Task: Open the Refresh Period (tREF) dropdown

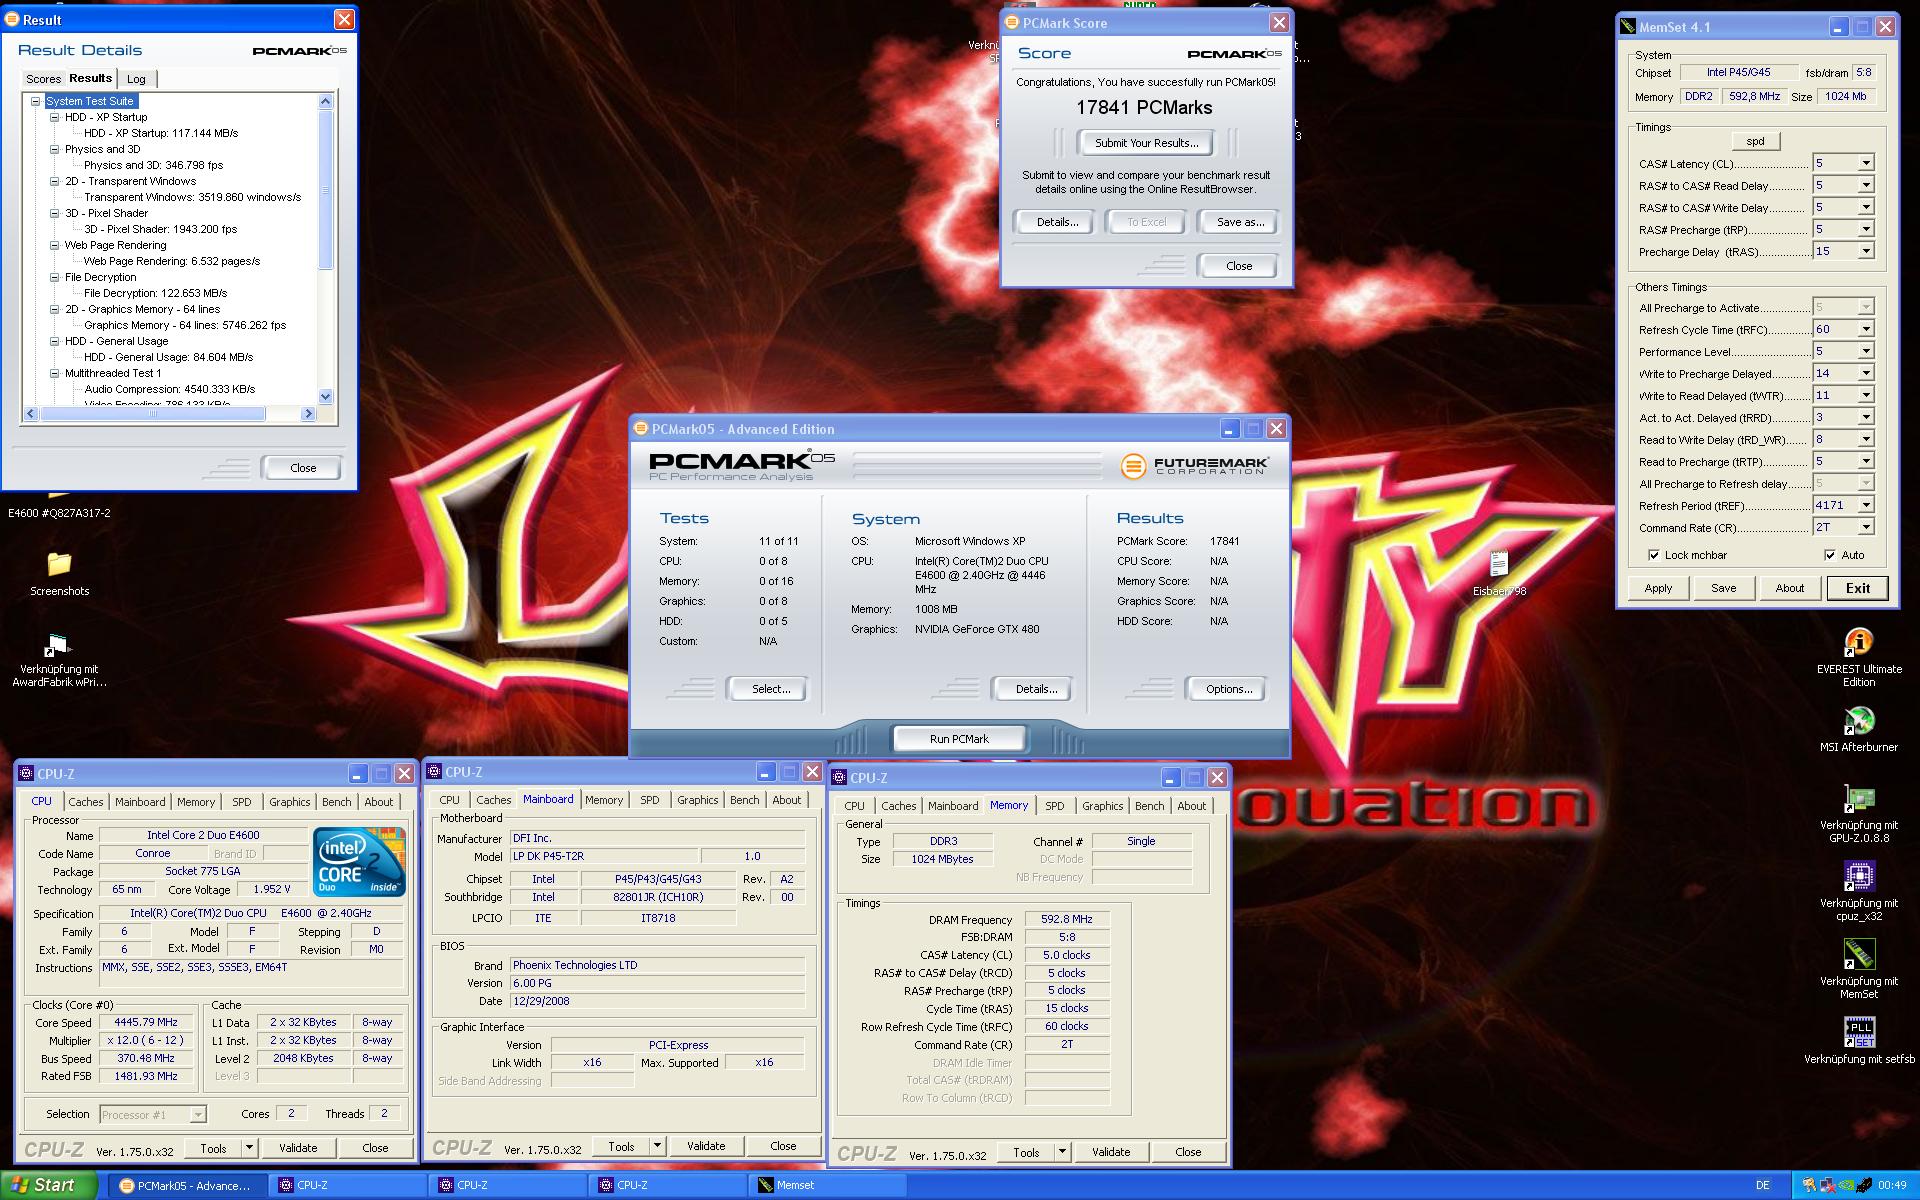Action: click(1865, 505)
